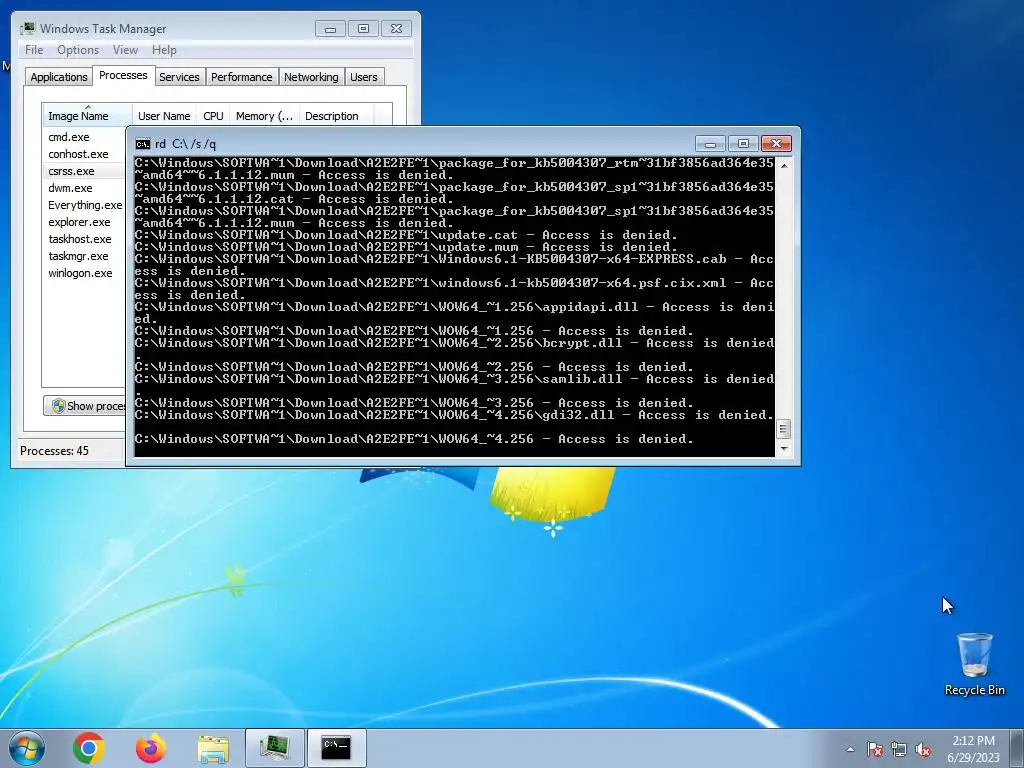Image resolution: width=1024 pixels, height=768 pixels.
Task: Sort processes by User Name column
Action: (x=164, y=116)
